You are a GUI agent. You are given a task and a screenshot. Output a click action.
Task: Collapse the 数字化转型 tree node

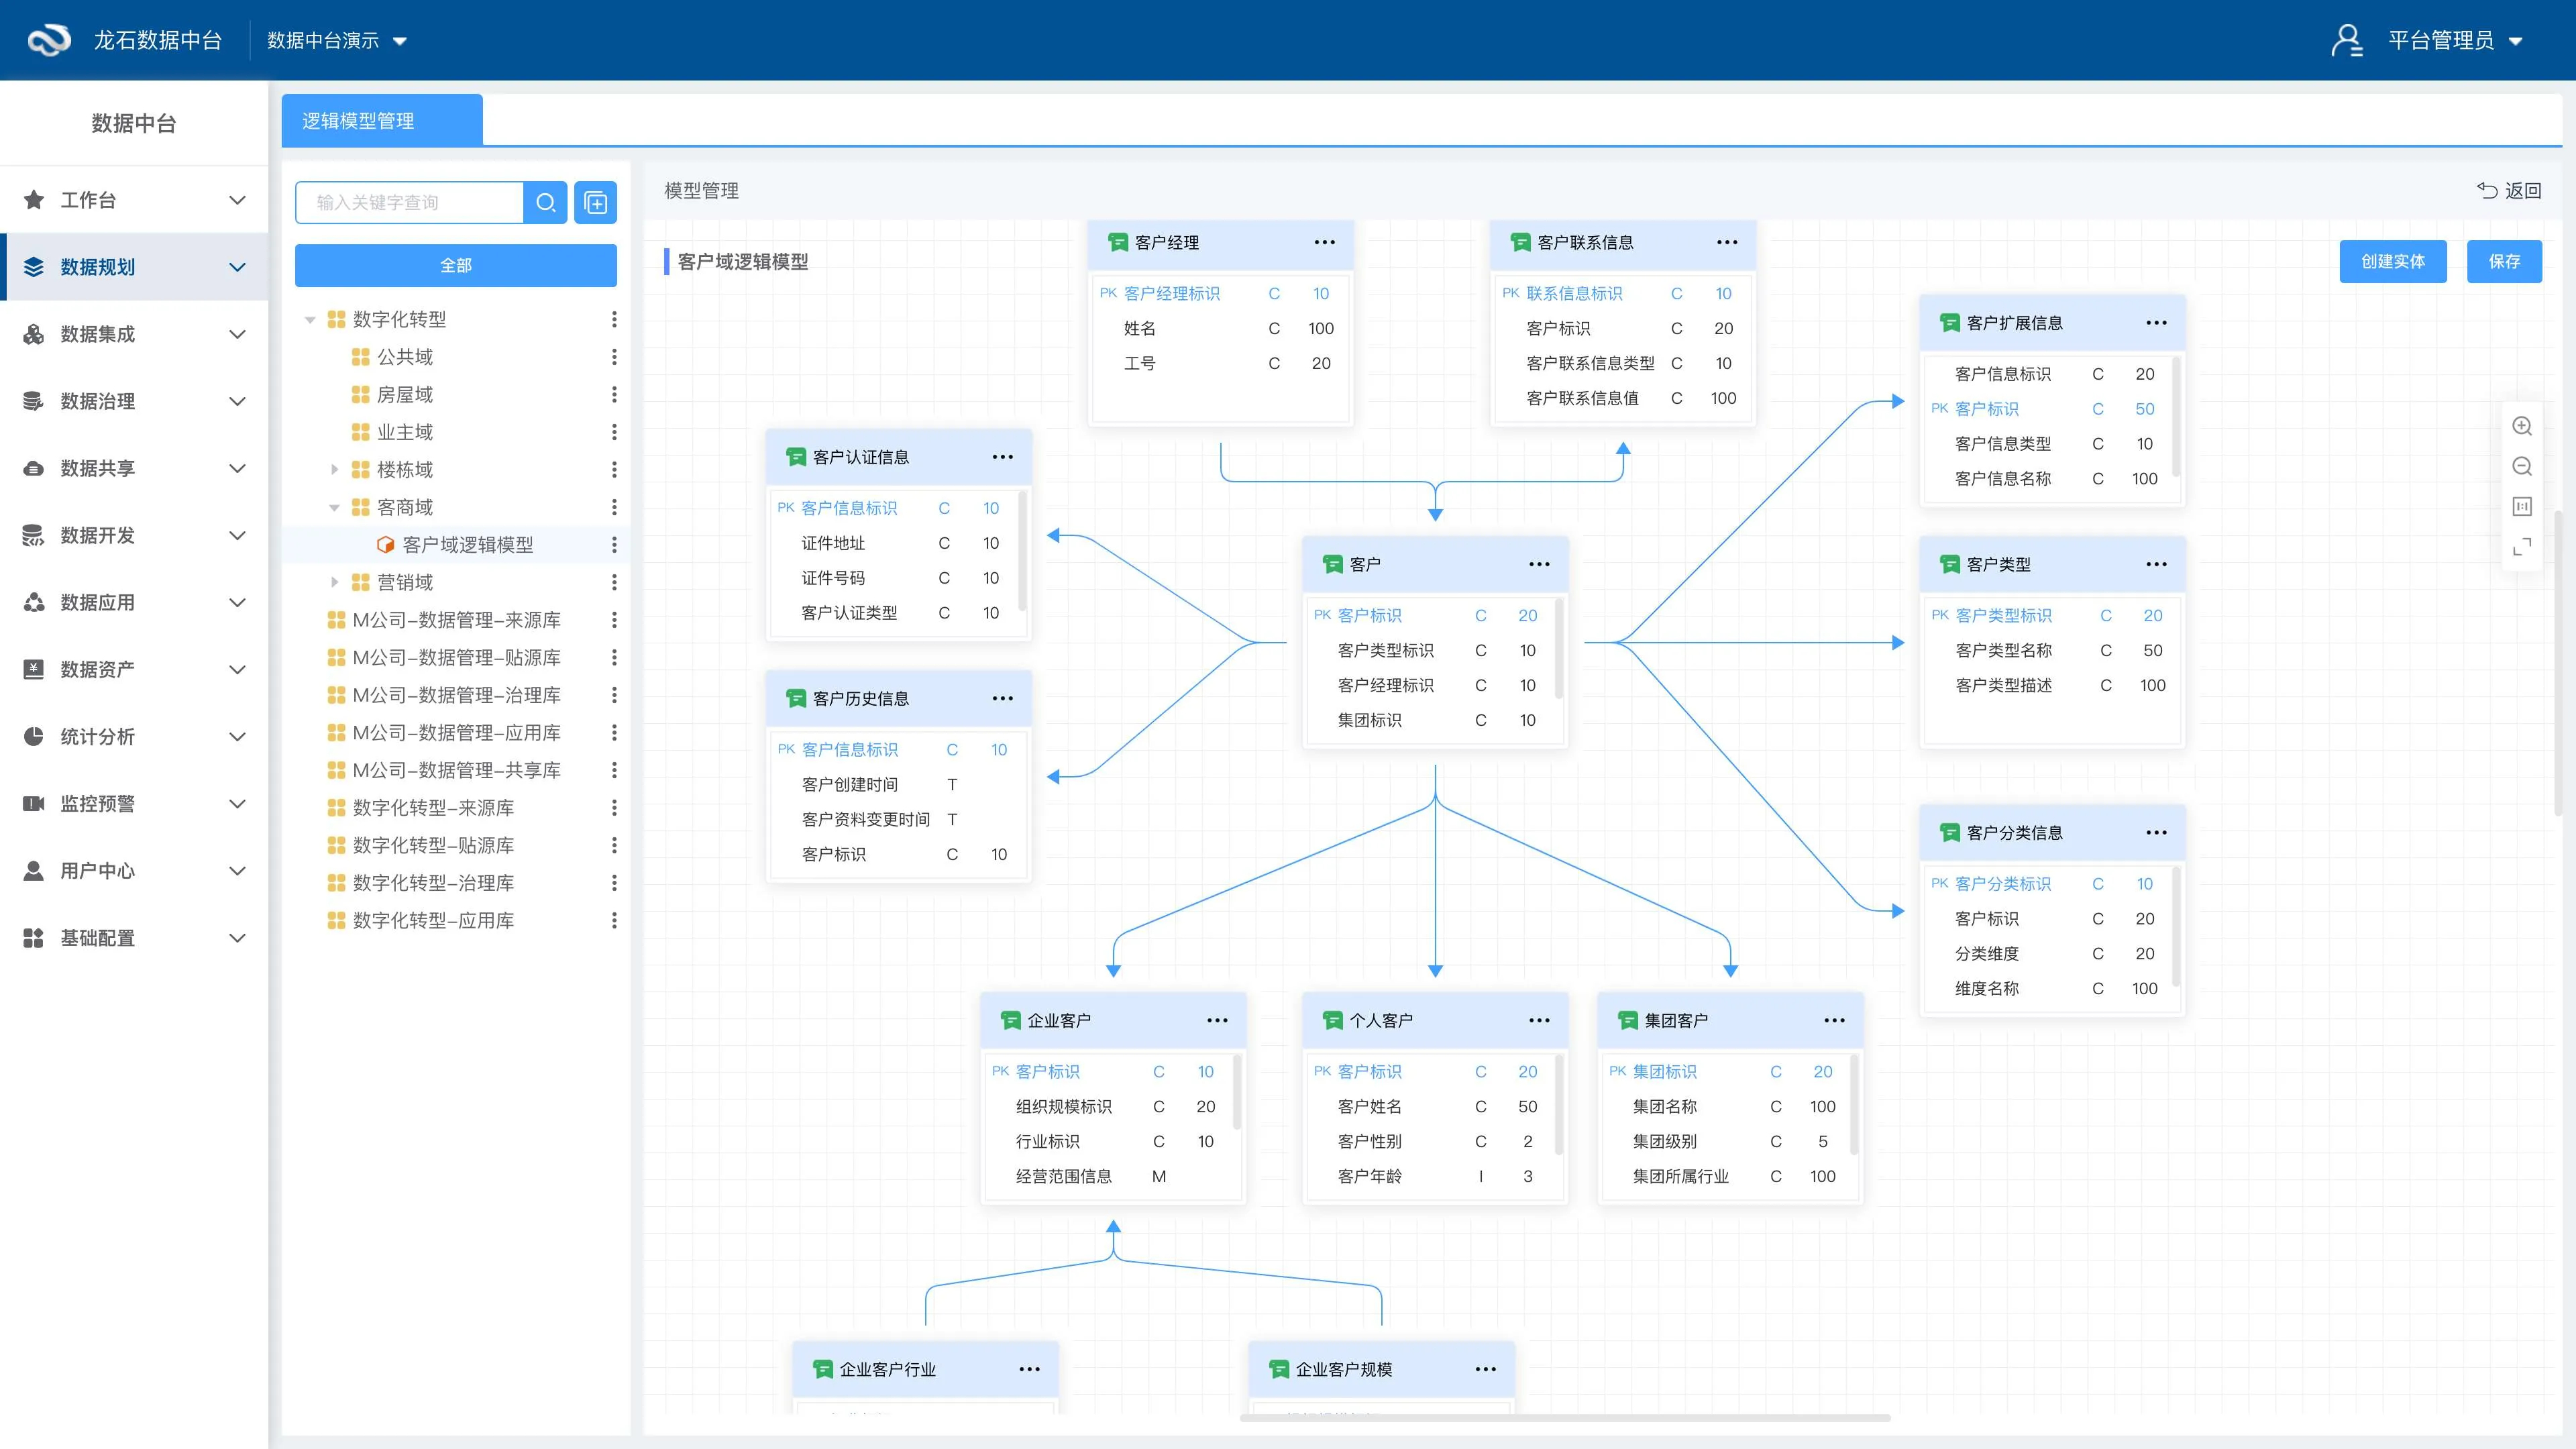[310, 320]
